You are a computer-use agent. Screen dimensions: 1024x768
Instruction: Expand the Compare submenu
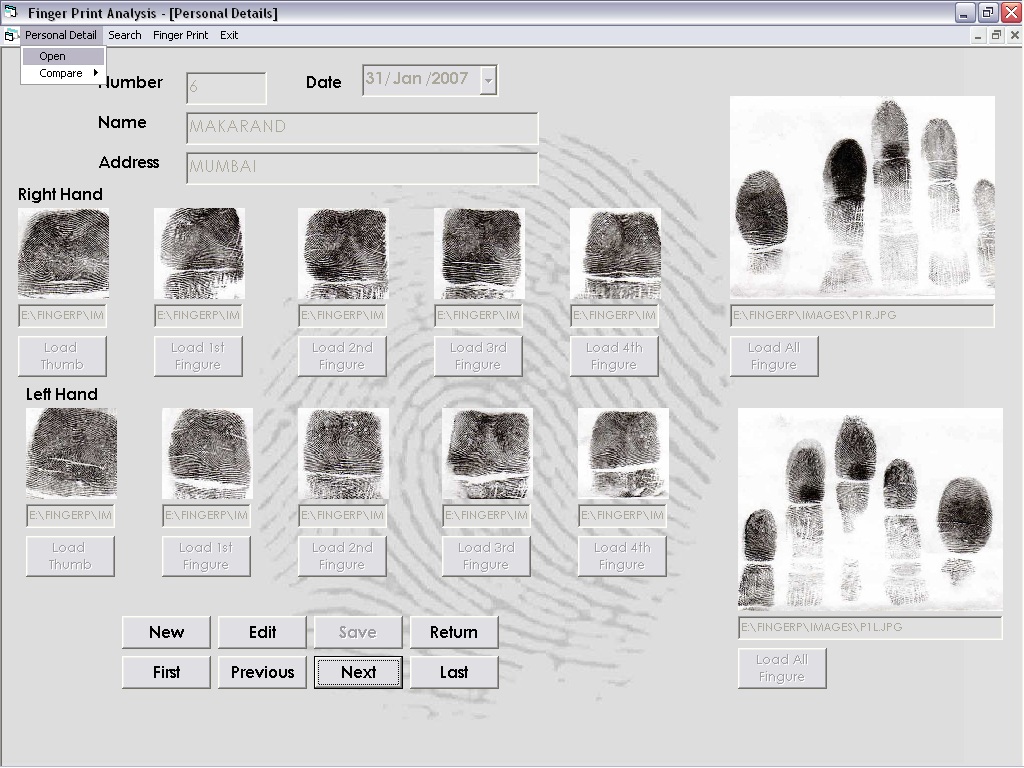pyautogui.click(x=62, y=73)
